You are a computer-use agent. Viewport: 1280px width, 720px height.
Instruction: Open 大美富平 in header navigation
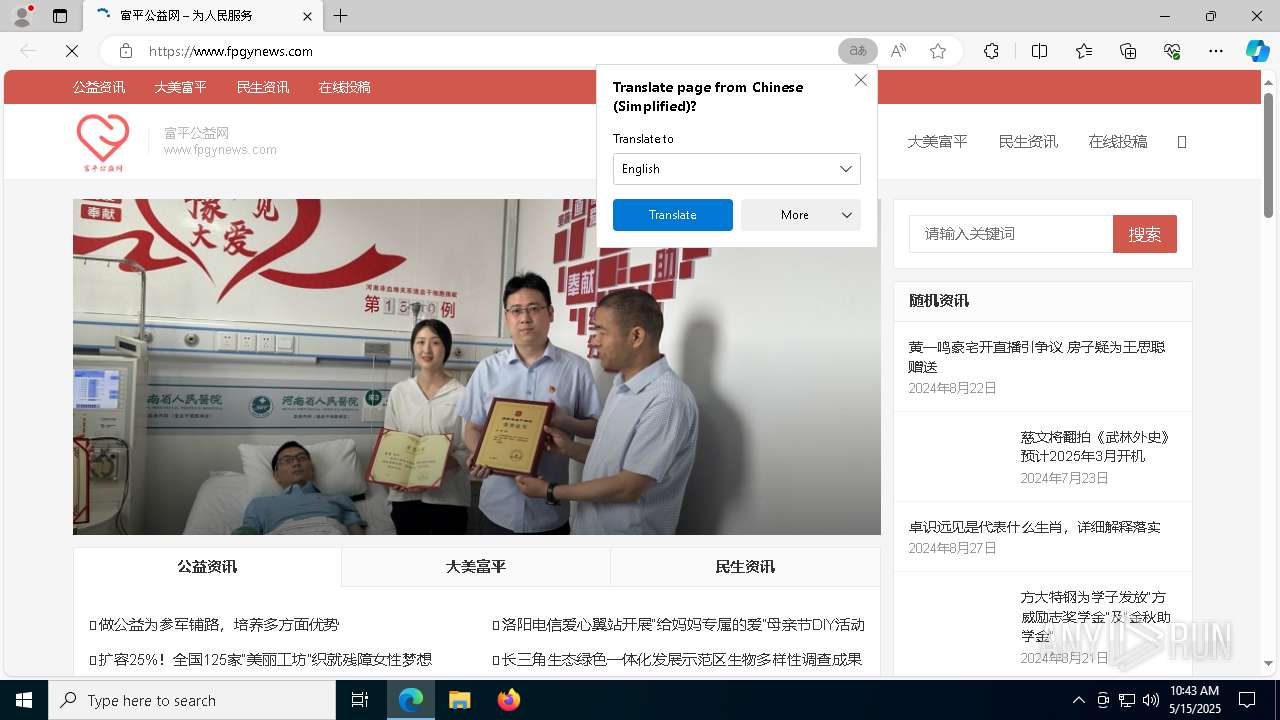937,142
